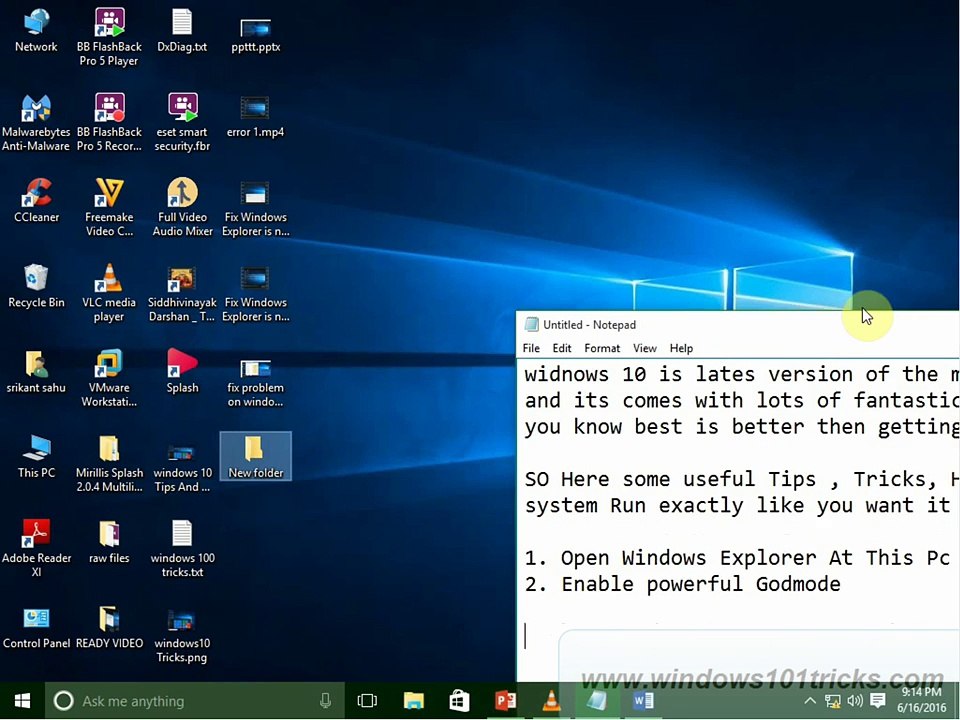Open Notepad Edit menu
The image size is (960, 720).
click(561, 348)
